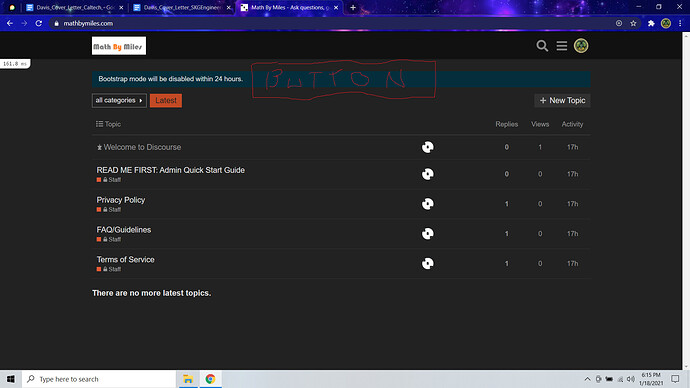Image resolution: width=690 pixels, height=388 pixels.
Task: Switch to Davis_Cover_Letter_Caltech browser tab
Action: [x=75, y=7]
